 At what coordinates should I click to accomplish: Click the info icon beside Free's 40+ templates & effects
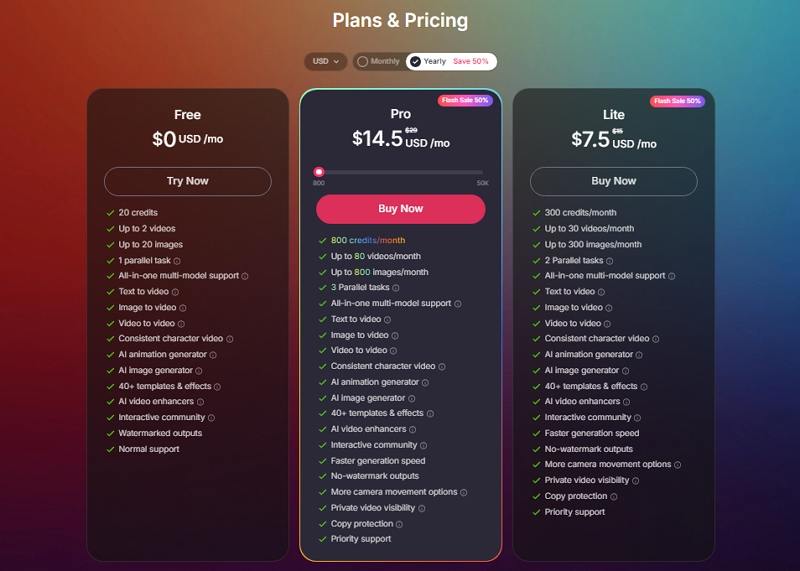pyautogui.click(x=217, y=387)
